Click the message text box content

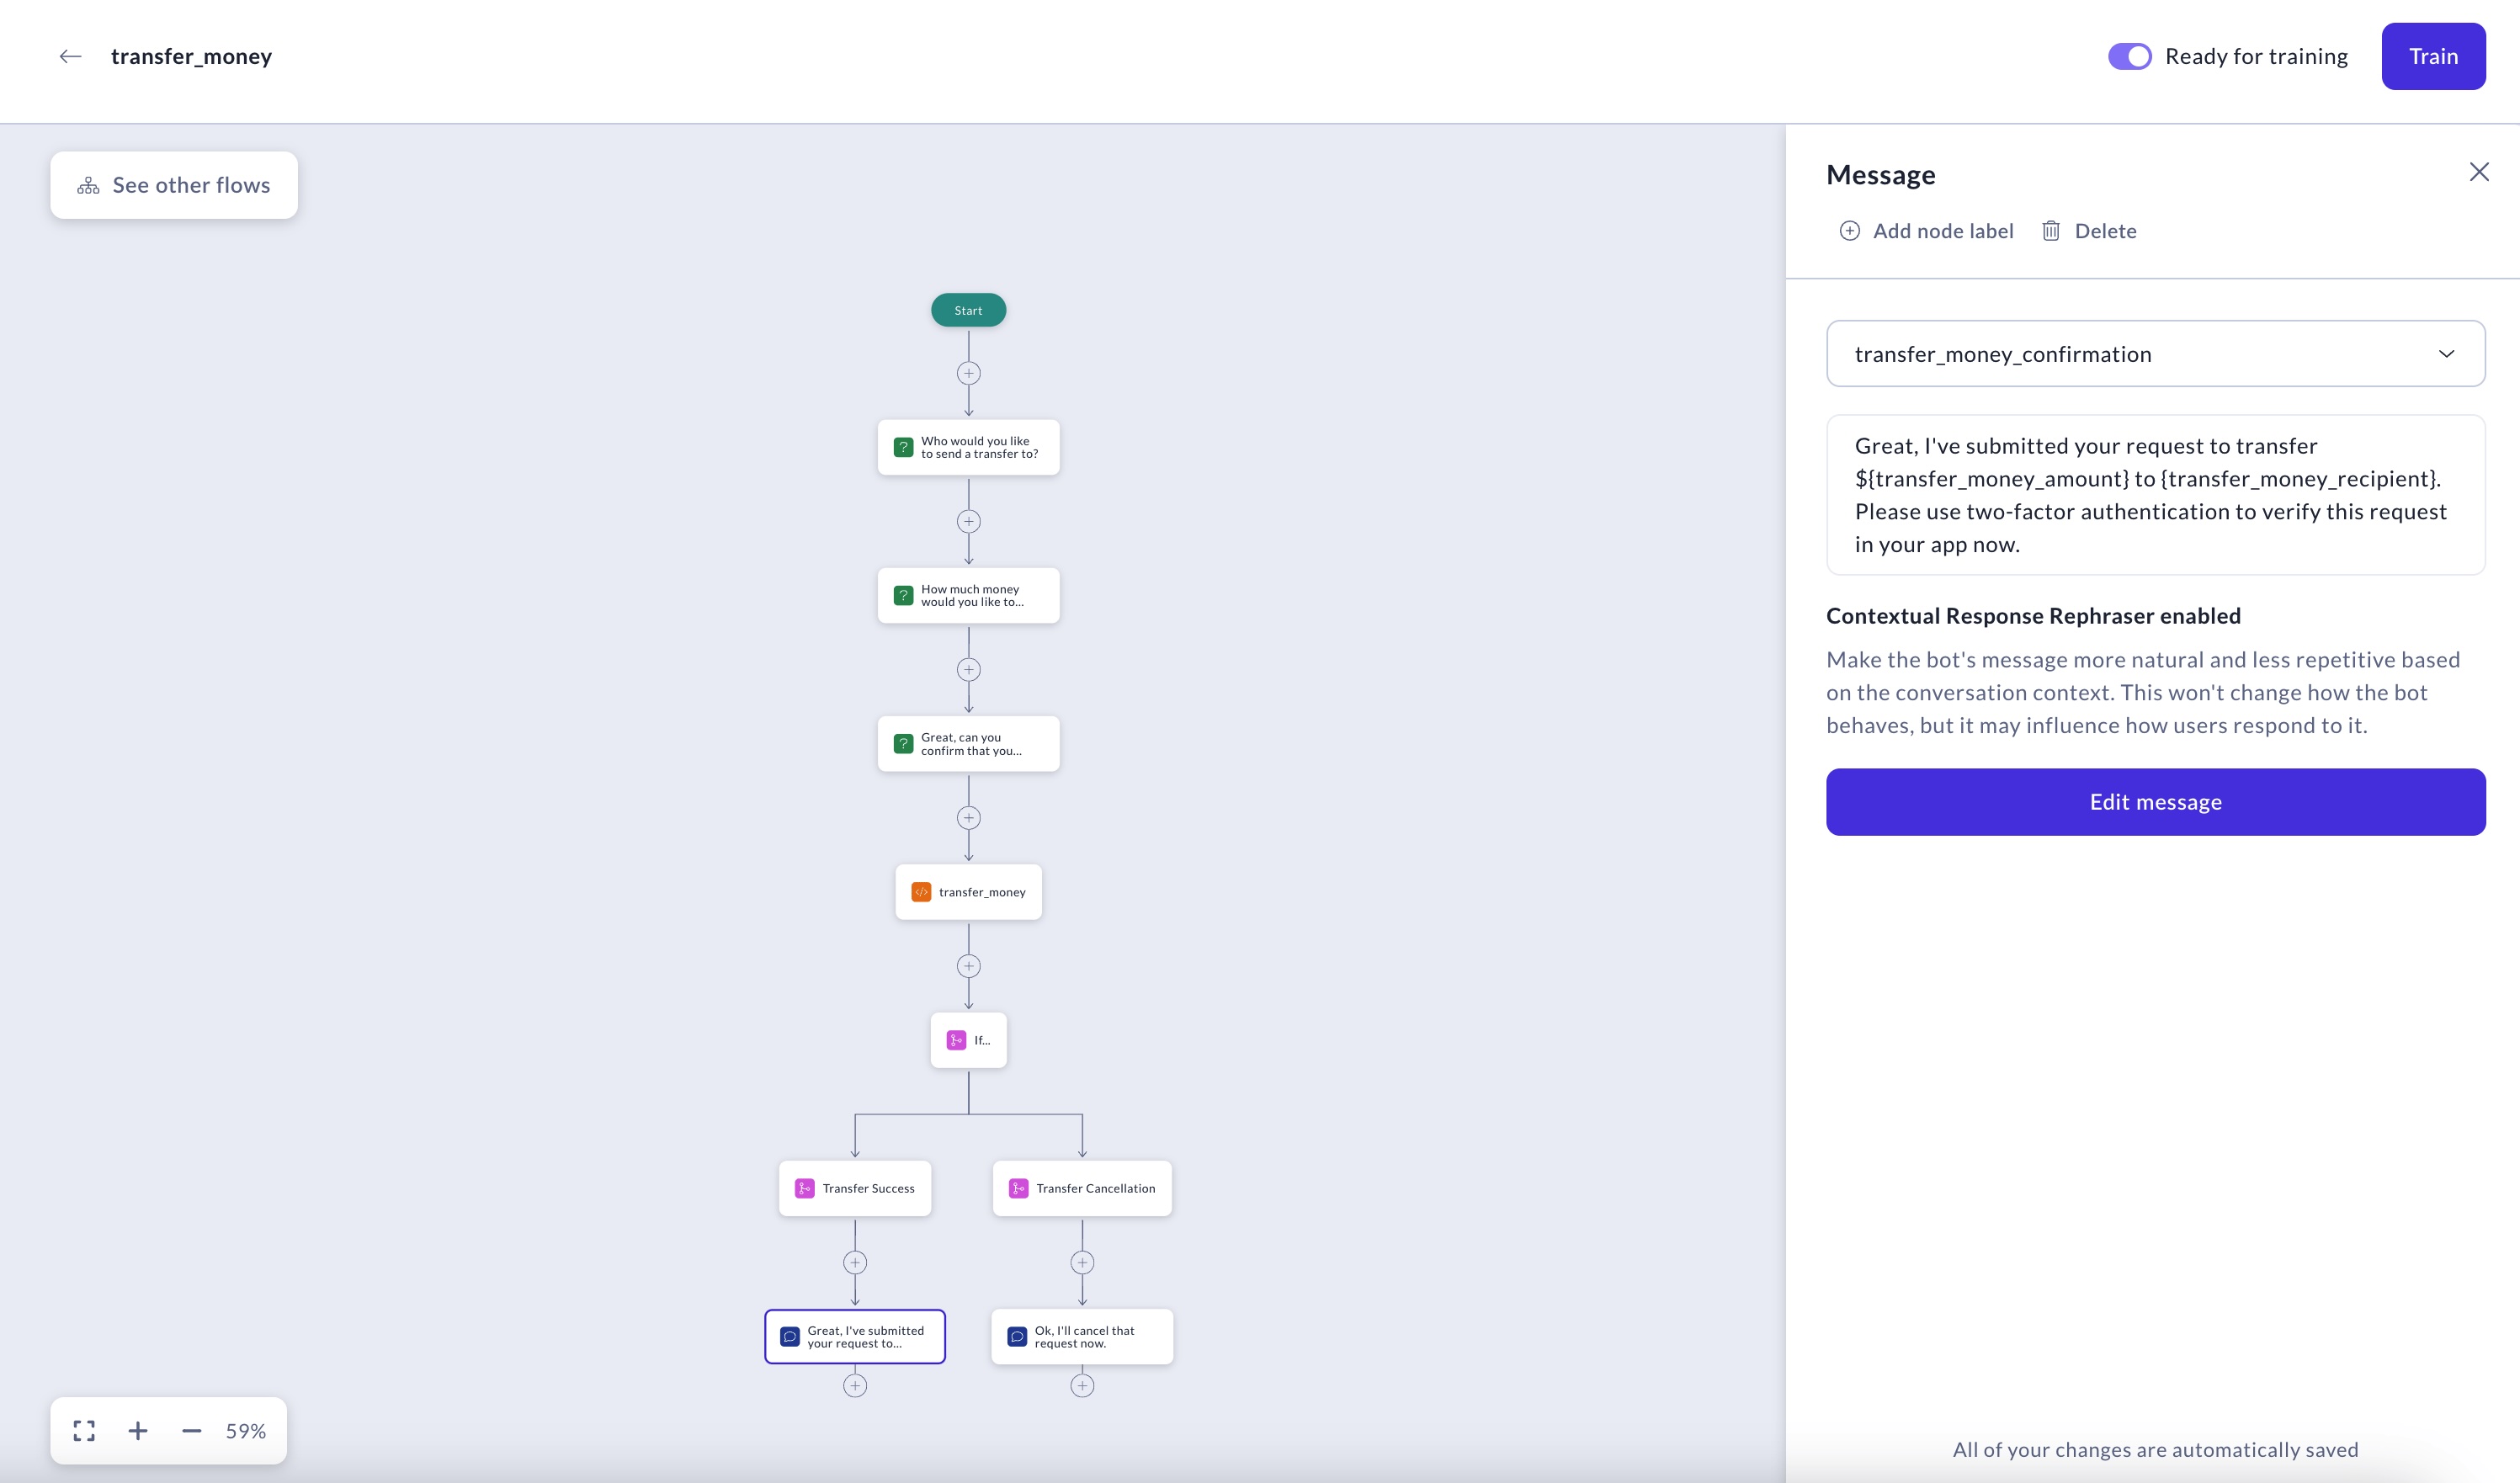(x=2155, y=495)
